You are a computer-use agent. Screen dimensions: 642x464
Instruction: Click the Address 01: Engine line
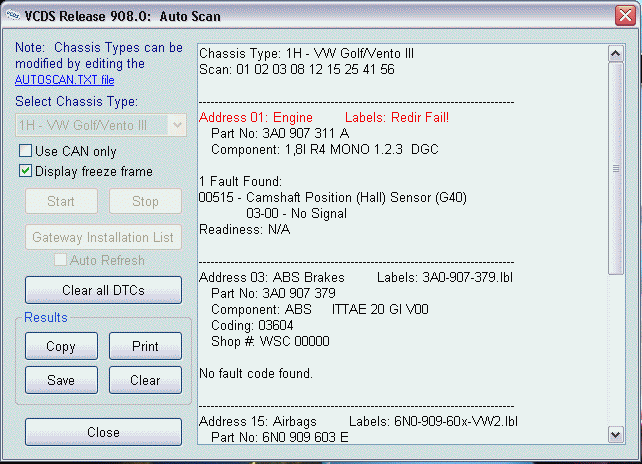256,118
